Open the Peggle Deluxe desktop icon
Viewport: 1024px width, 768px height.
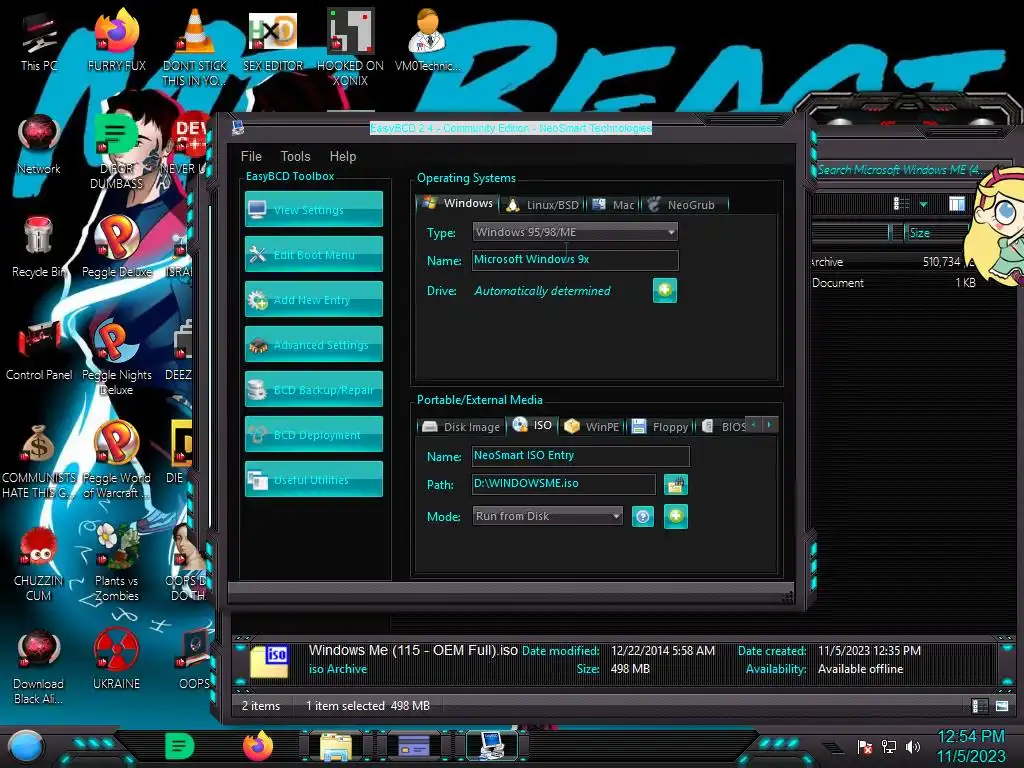pos(116,248)
